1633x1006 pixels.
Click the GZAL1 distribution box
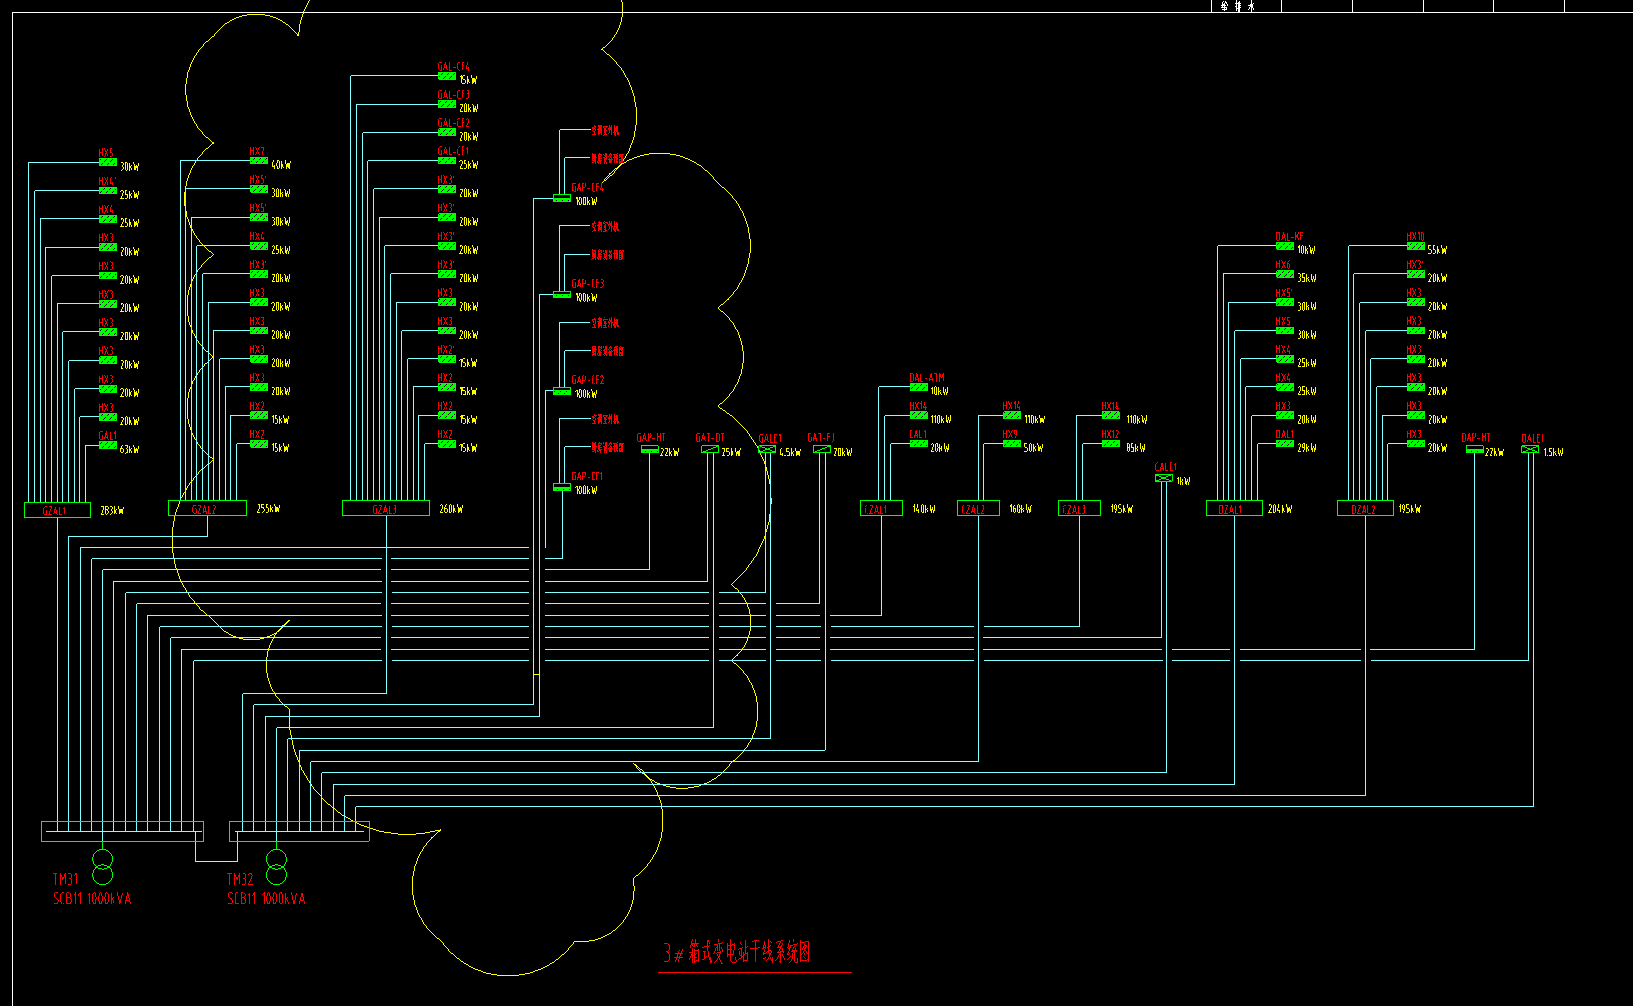(57, 510)
